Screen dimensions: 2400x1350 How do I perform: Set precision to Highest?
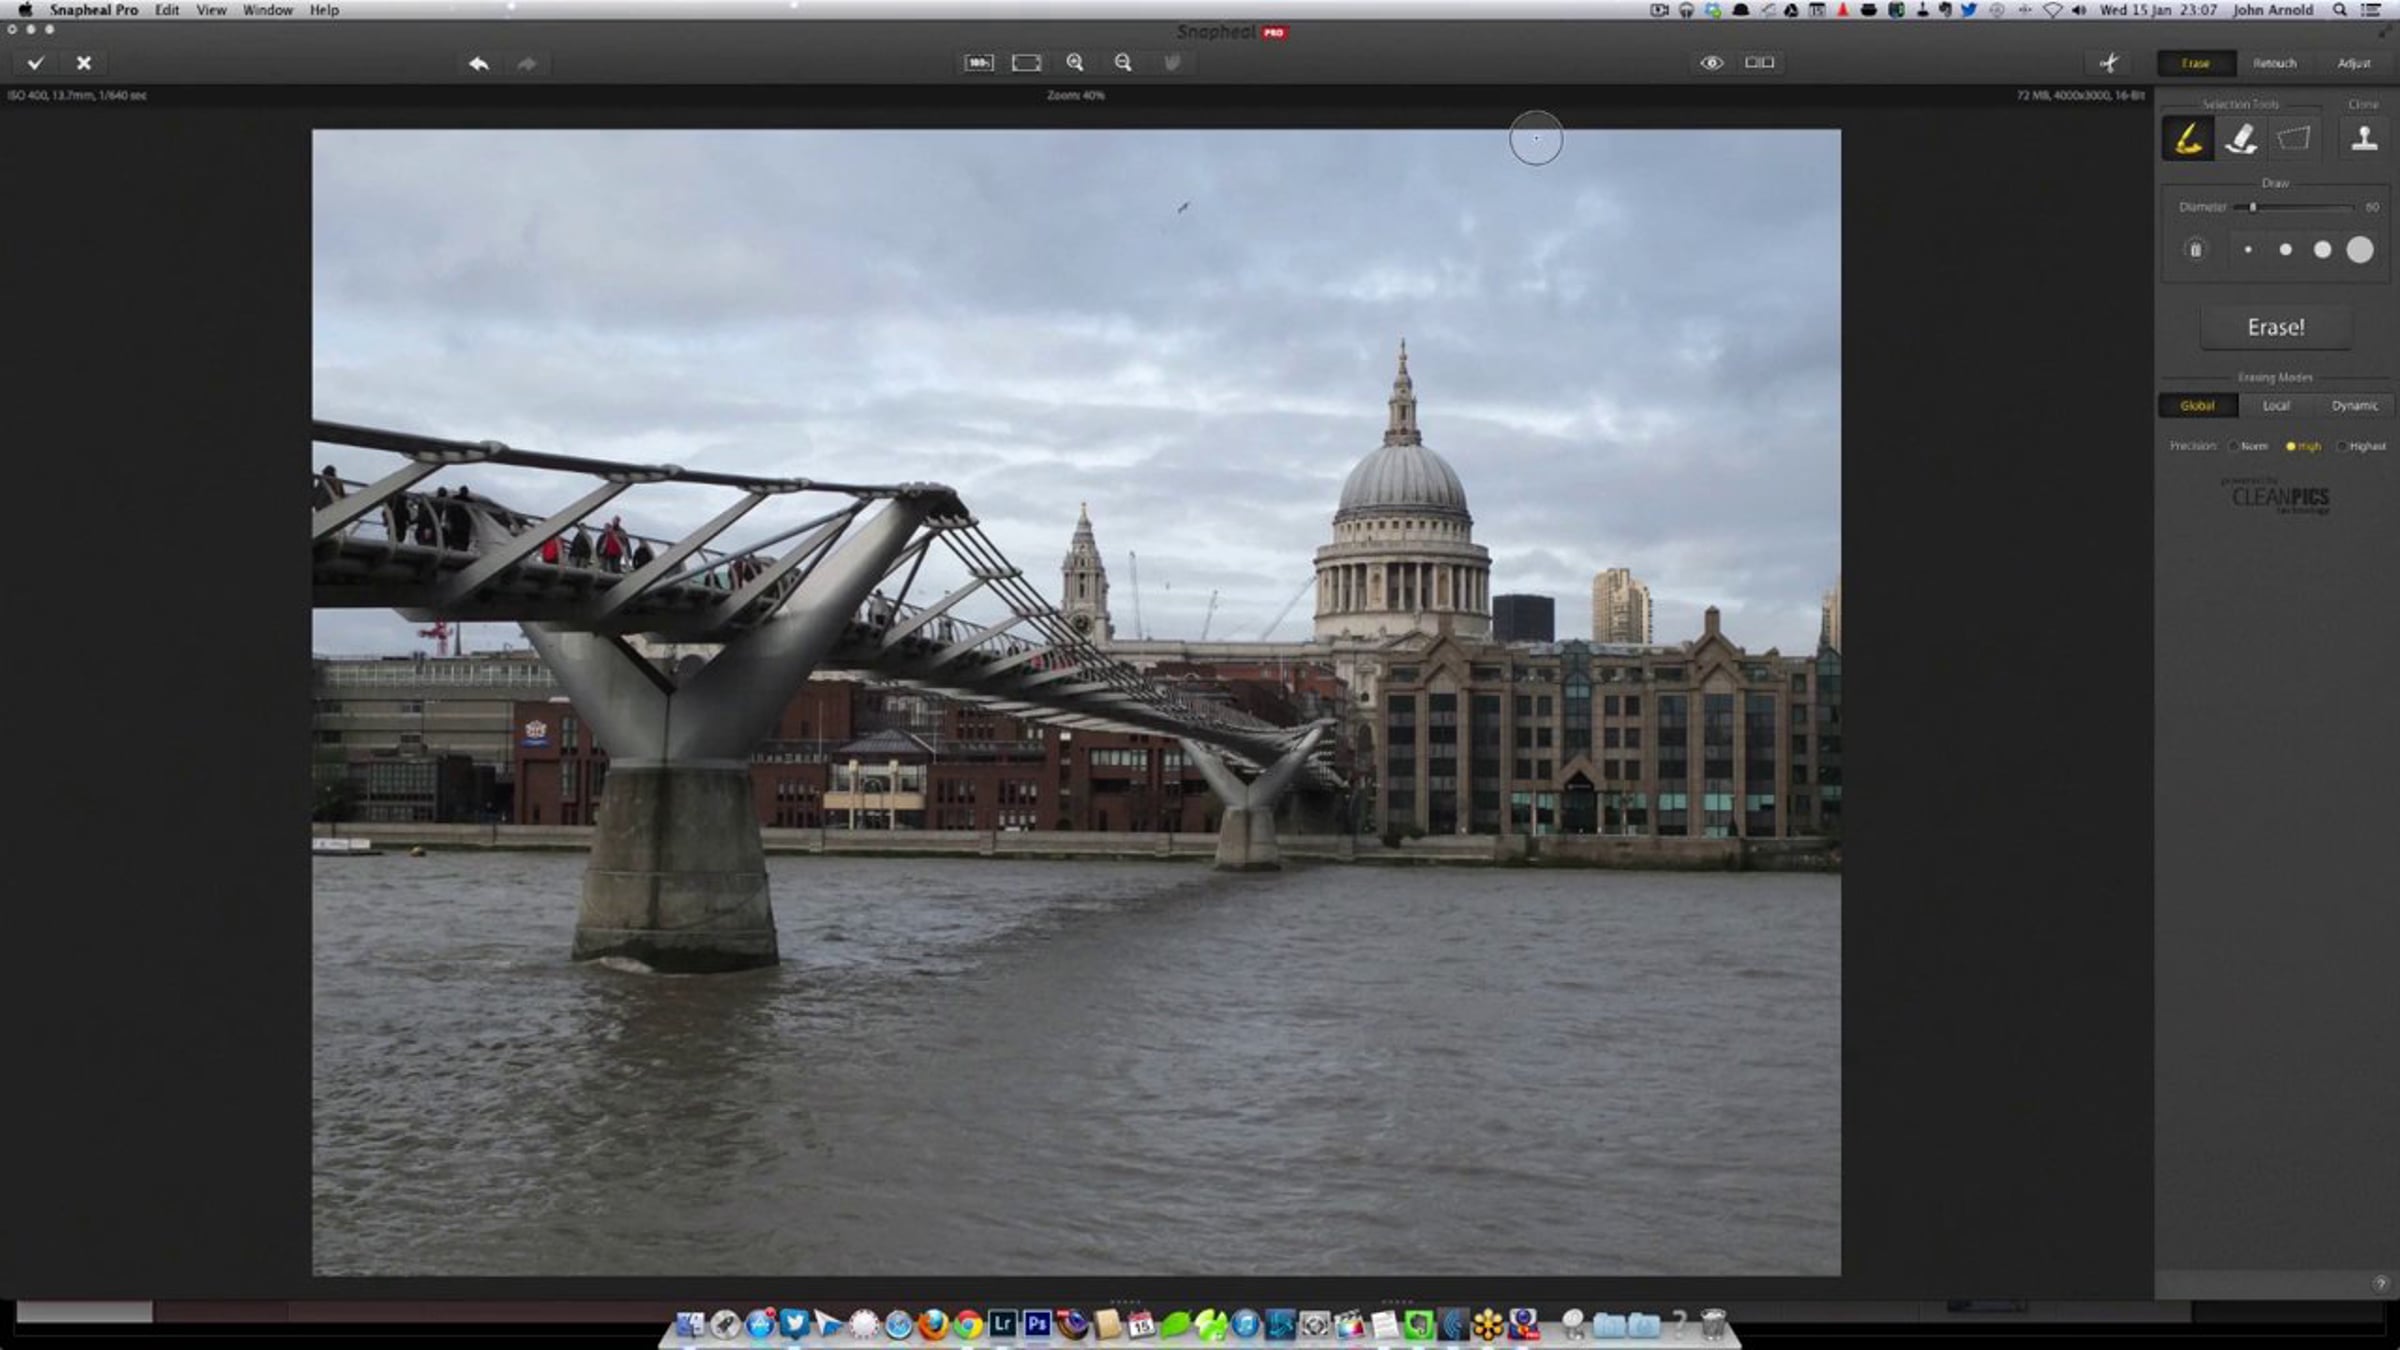point(2342,447)
